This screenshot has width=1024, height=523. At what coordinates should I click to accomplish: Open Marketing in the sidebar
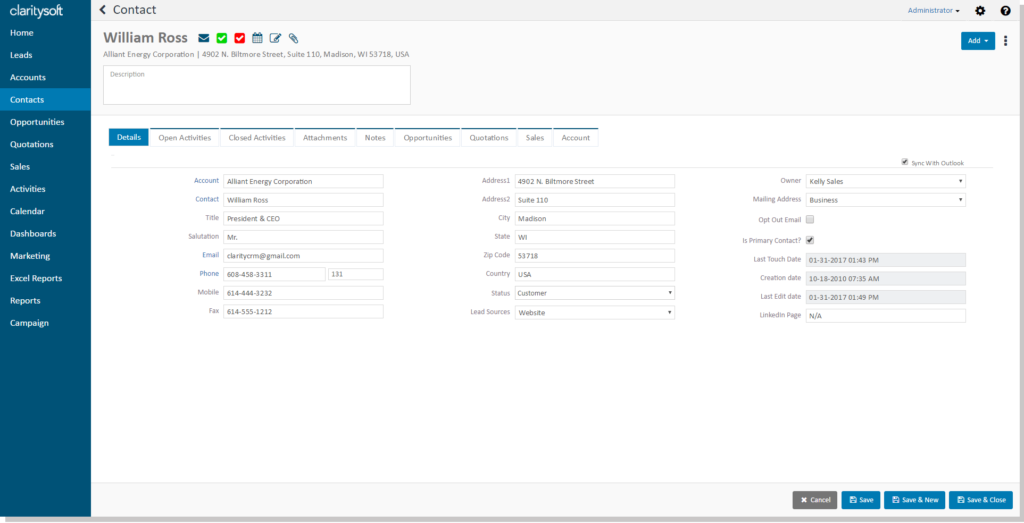[45, 256]
